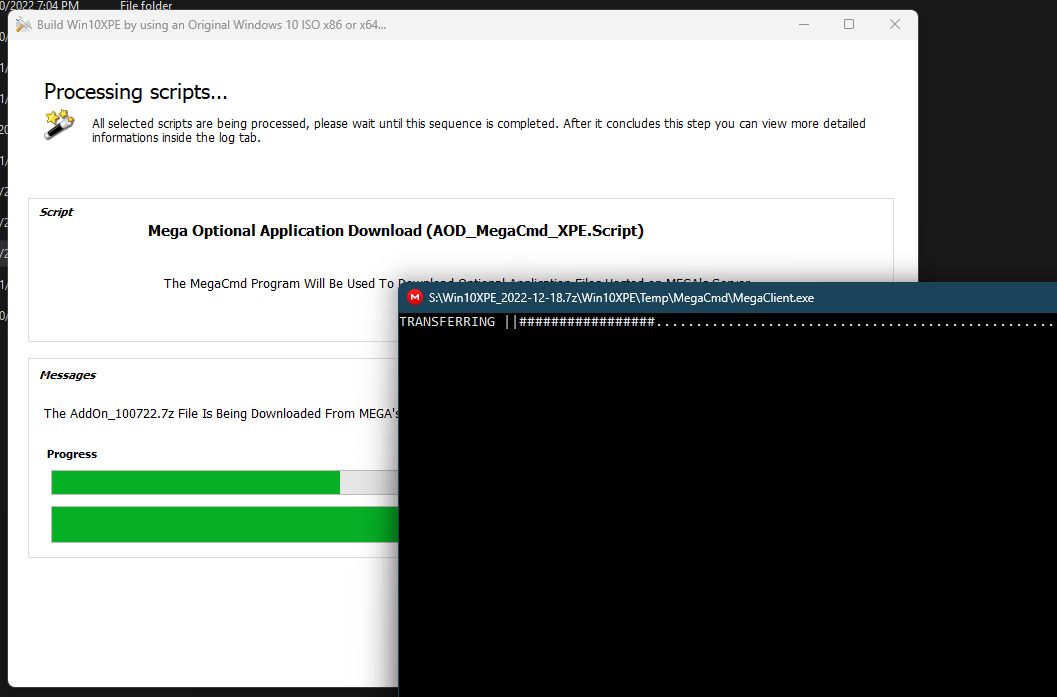Click the 'Script' group label
Viewport: 1057px width, 697px height.
tap(56, 212)
